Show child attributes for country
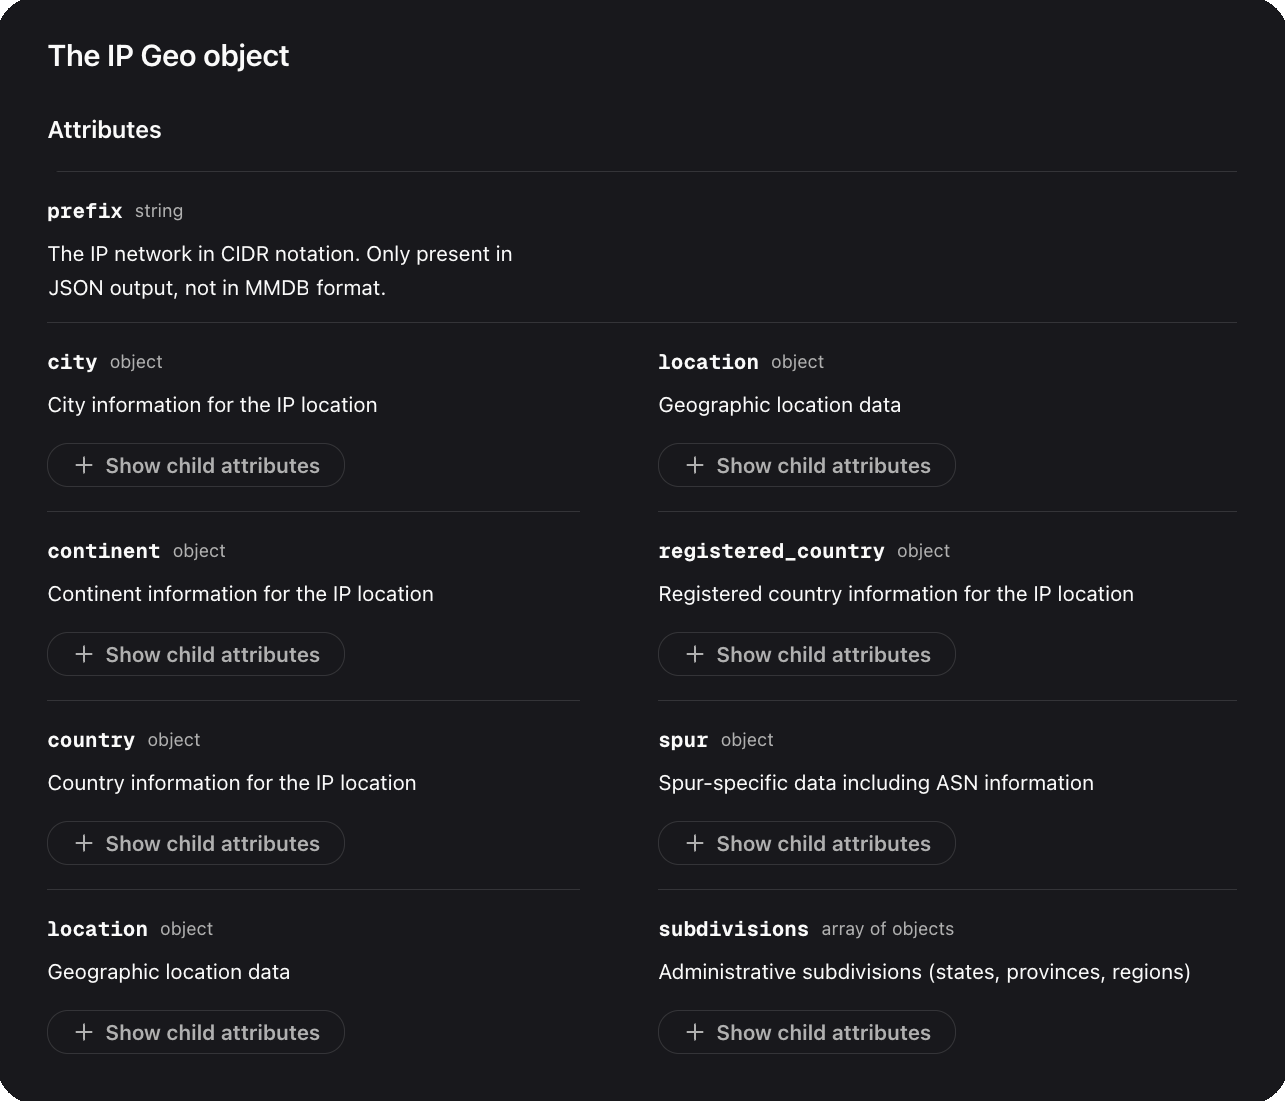 pos(196,843)
